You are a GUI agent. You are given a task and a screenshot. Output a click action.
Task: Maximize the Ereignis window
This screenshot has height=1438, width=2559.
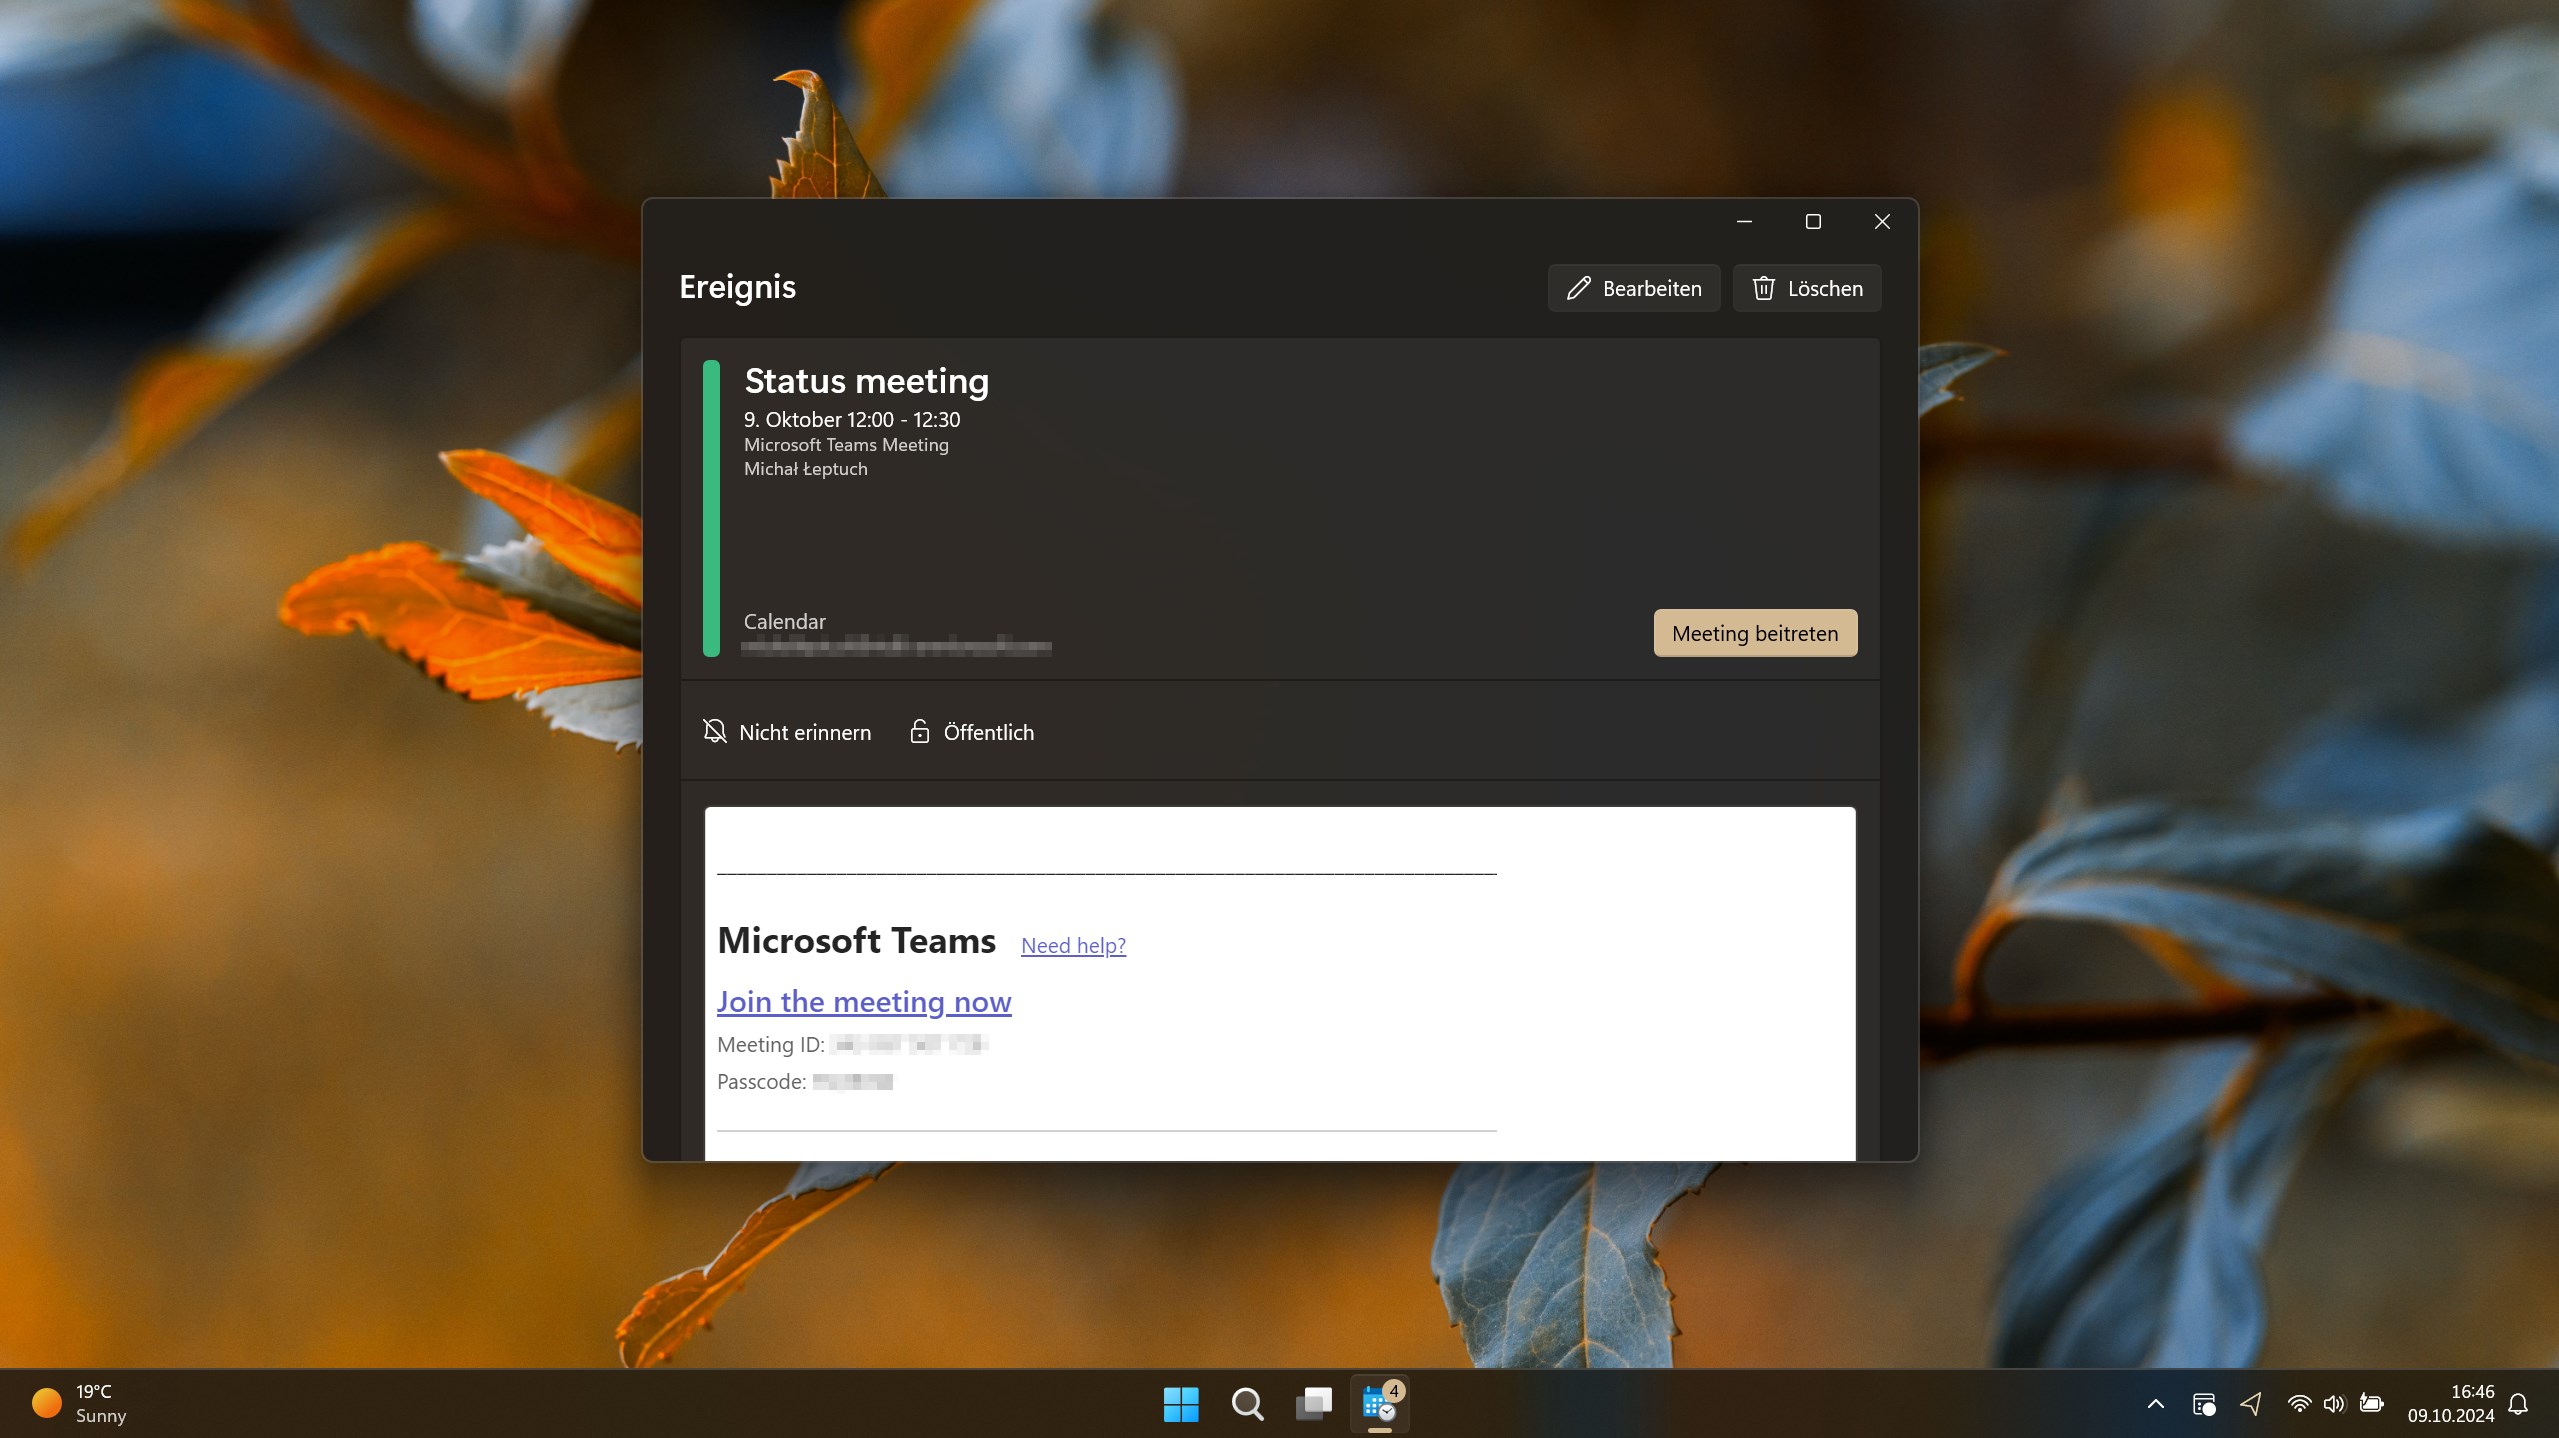1813,221
